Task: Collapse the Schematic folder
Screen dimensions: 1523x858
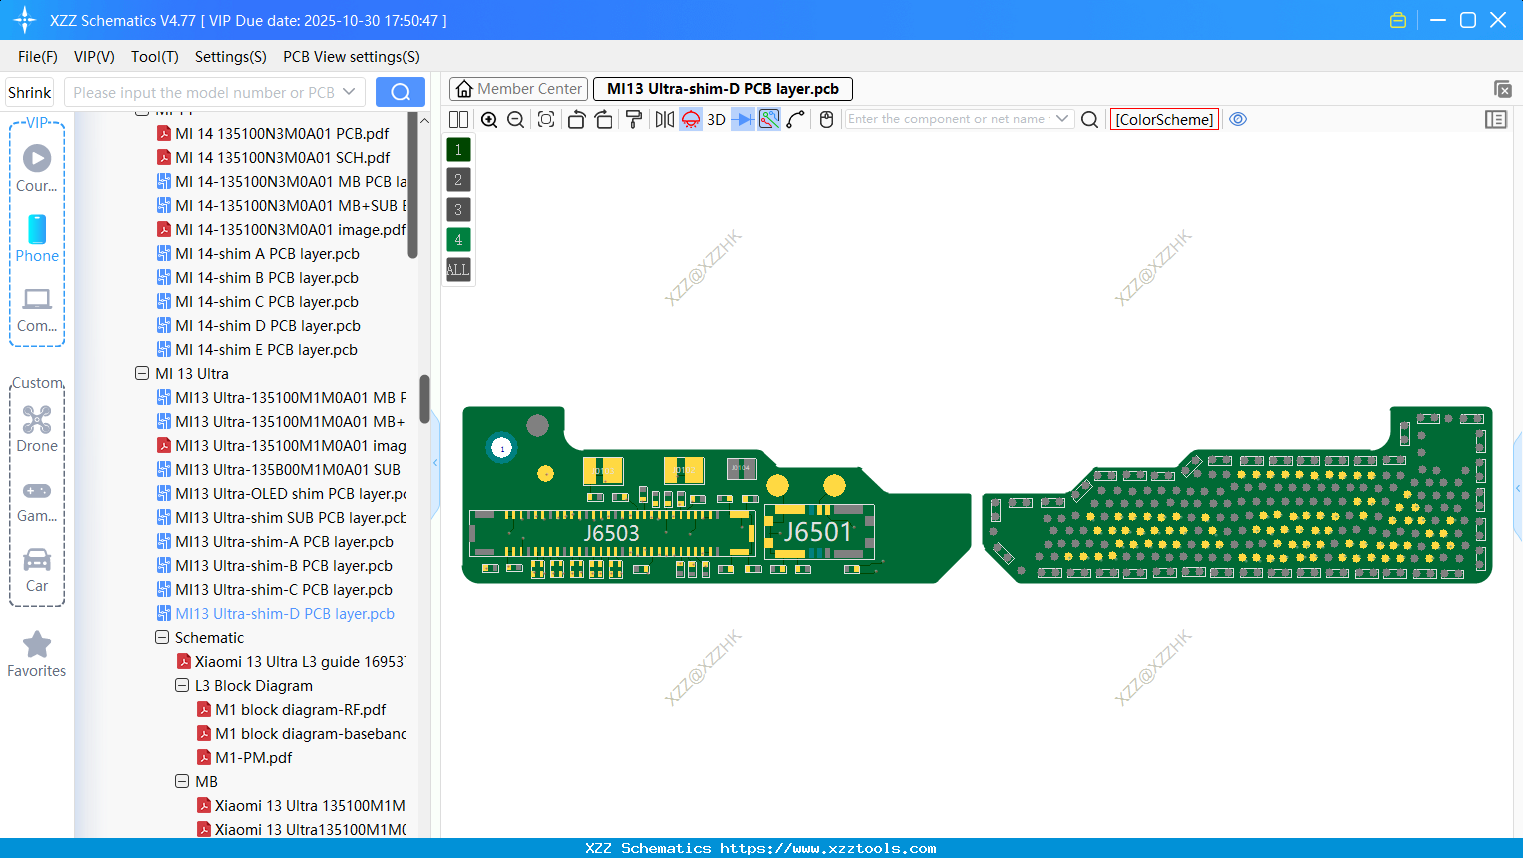Action: [x=161, y=637]
